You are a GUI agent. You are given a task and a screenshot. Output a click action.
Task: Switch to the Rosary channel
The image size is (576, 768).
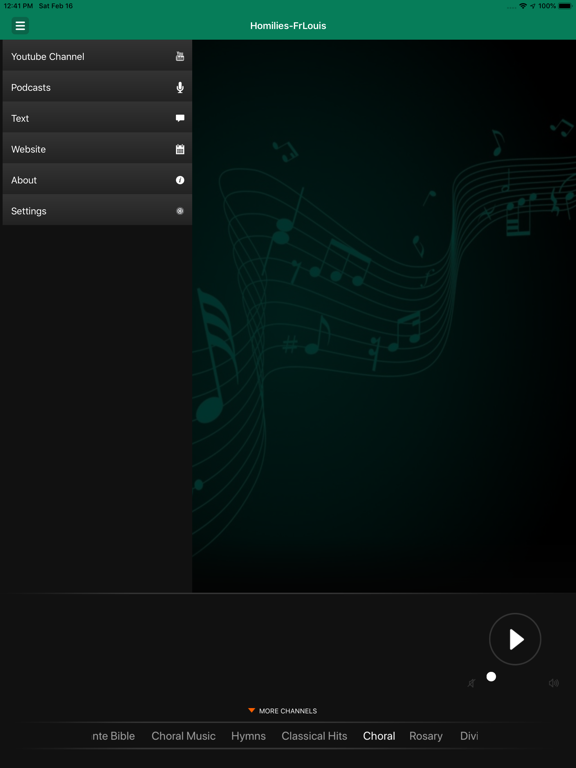pyautogui.click(x=426, y=736)
